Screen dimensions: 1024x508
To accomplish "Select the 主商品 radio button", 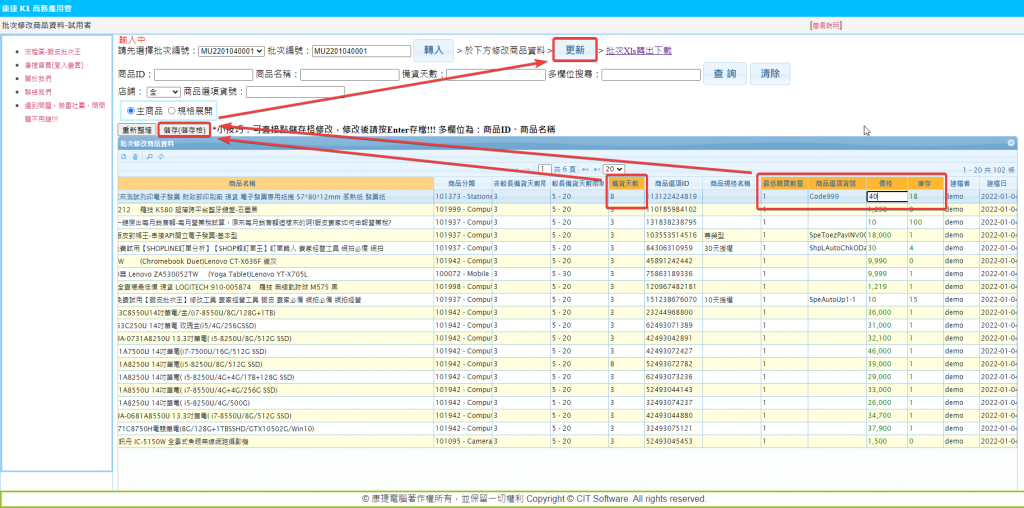I will pyautogui.click(x=130, y=110).
